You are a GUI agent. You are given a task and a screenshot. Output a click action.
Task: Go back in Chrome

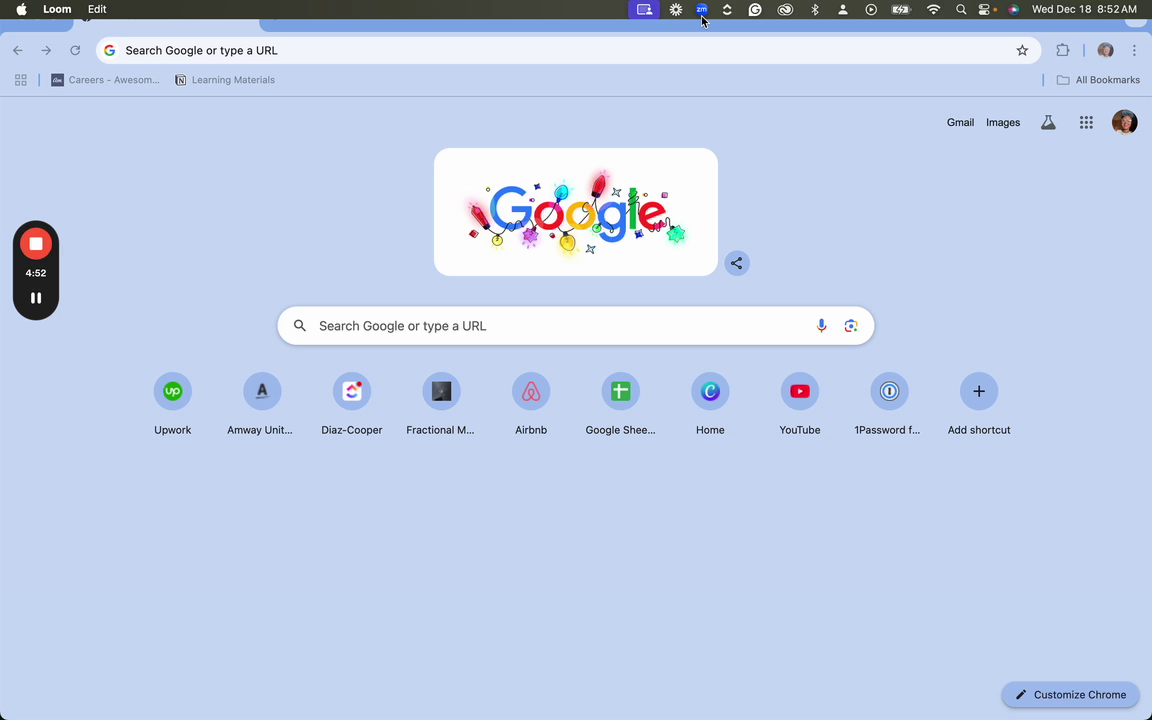(x=18, y=51)
